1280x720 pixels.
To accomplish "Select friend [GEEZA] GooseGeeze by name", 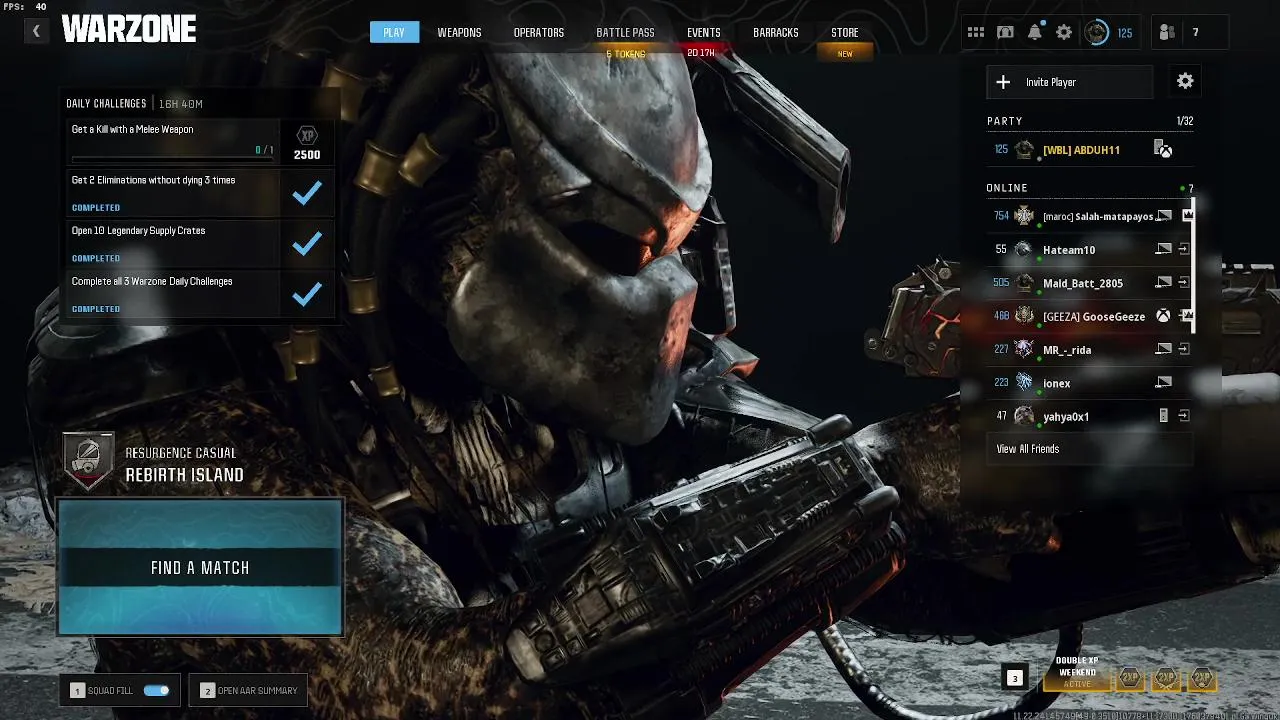I will pos(1094,316).
